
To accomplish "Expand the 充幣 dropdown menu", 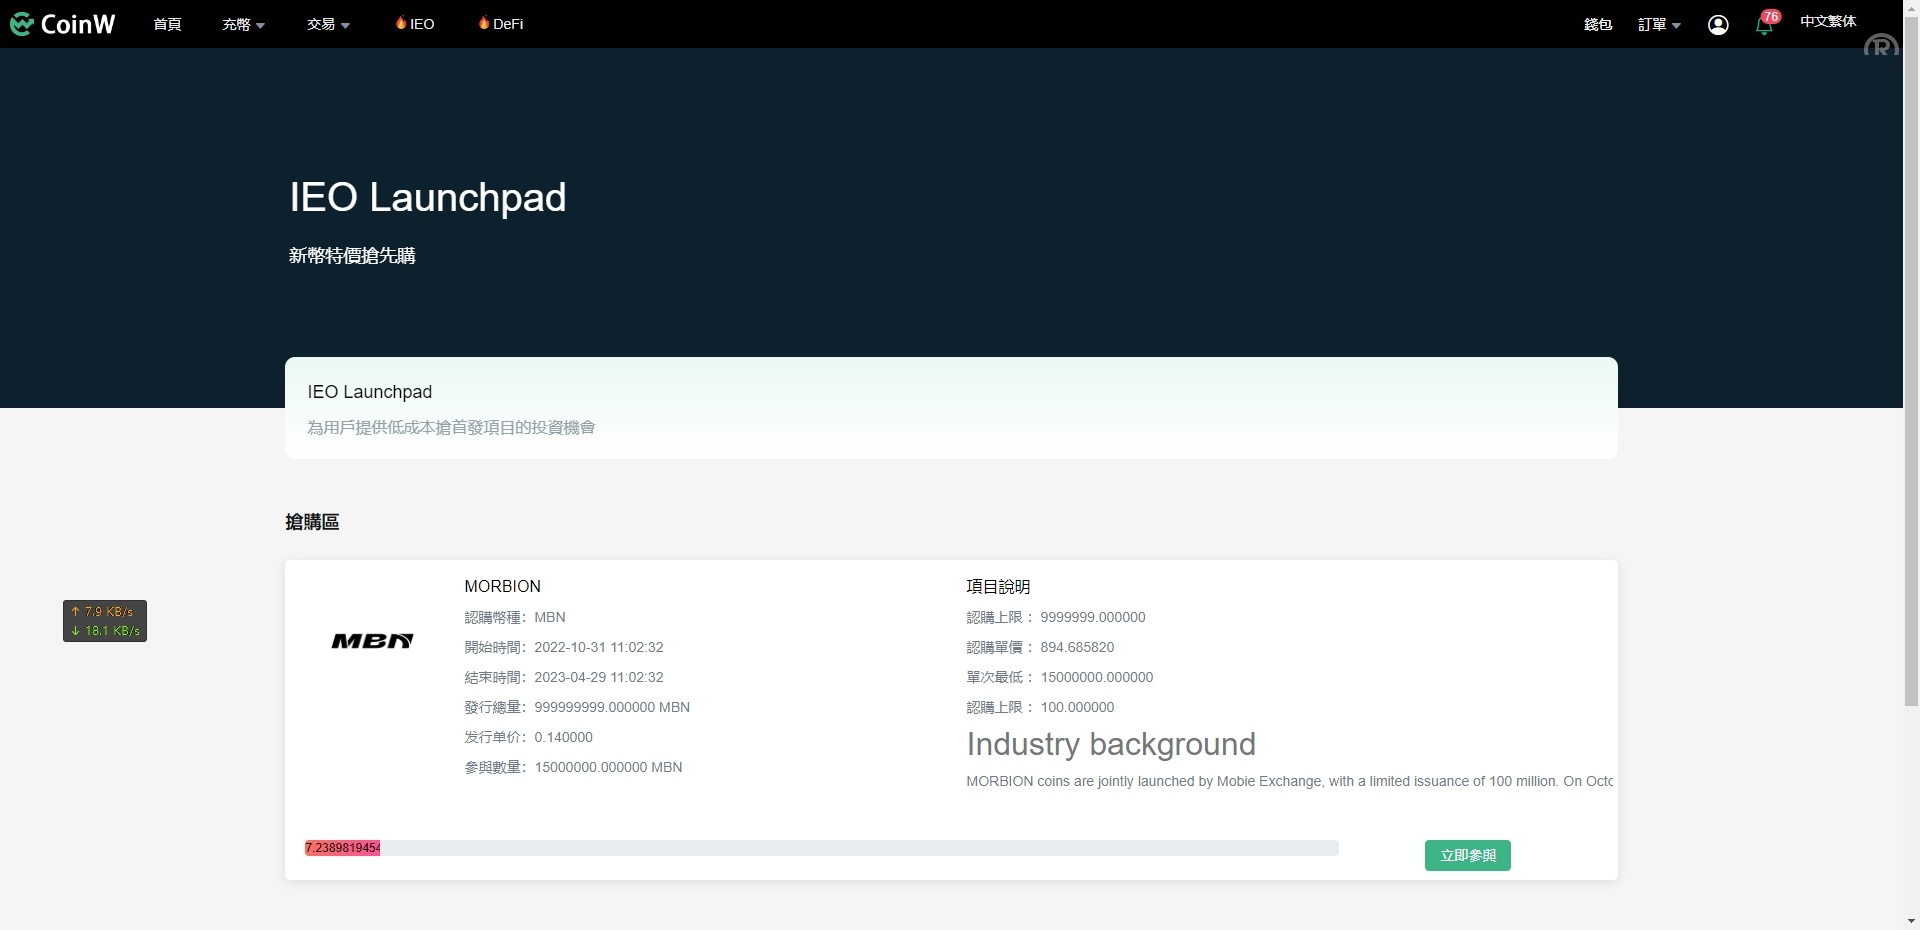I will coord(243,24).
